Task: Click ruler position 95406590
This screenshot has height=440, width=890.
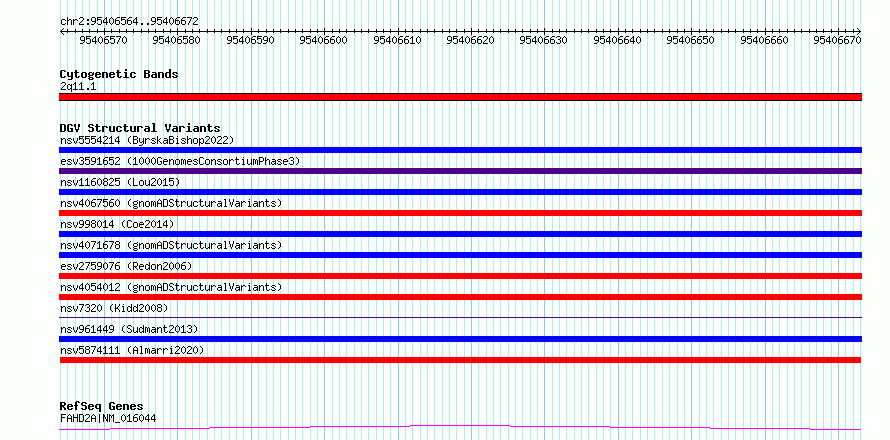Action: click(x=250, y=40)
